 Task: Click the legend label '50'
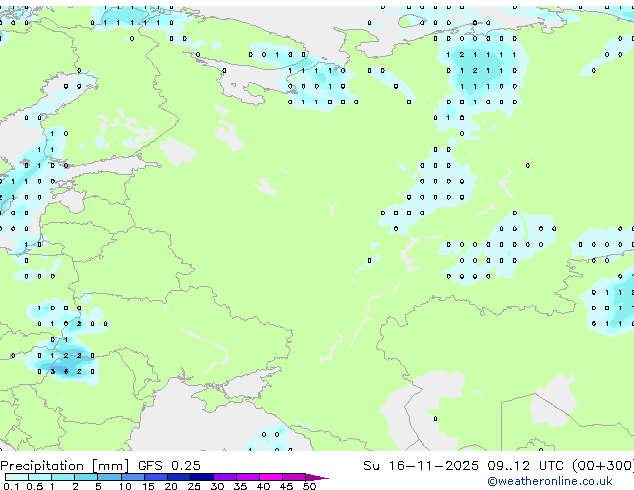click(309, 486)
